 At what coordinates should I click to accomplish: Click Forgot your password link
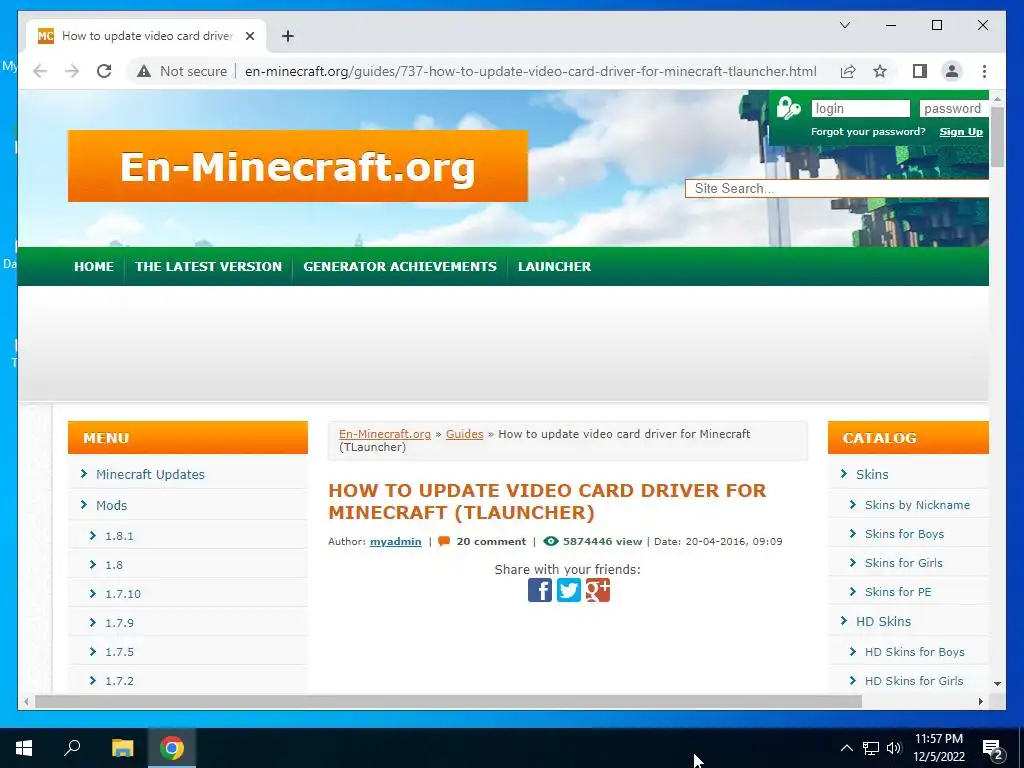click(x=868, y=132)
